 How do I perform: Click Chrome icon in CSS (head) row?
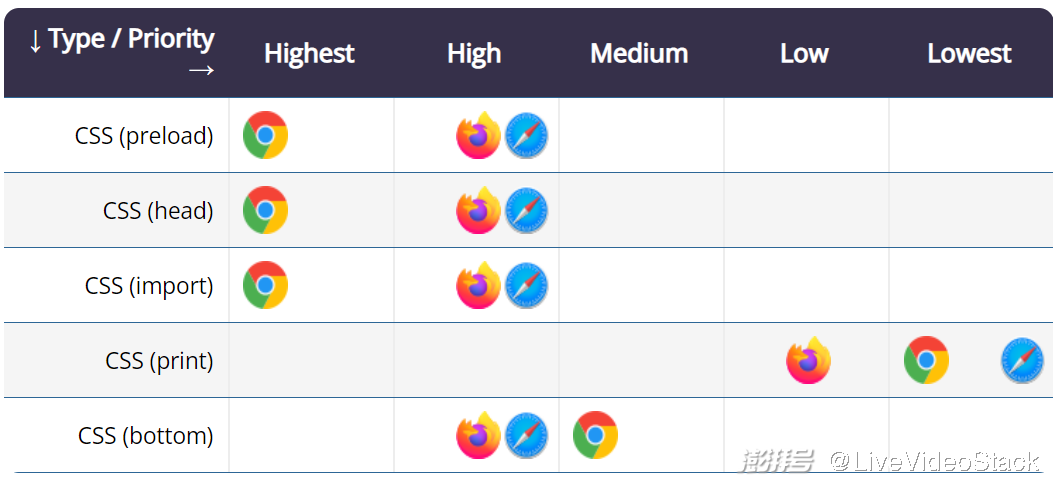click(x=265, y=210)
